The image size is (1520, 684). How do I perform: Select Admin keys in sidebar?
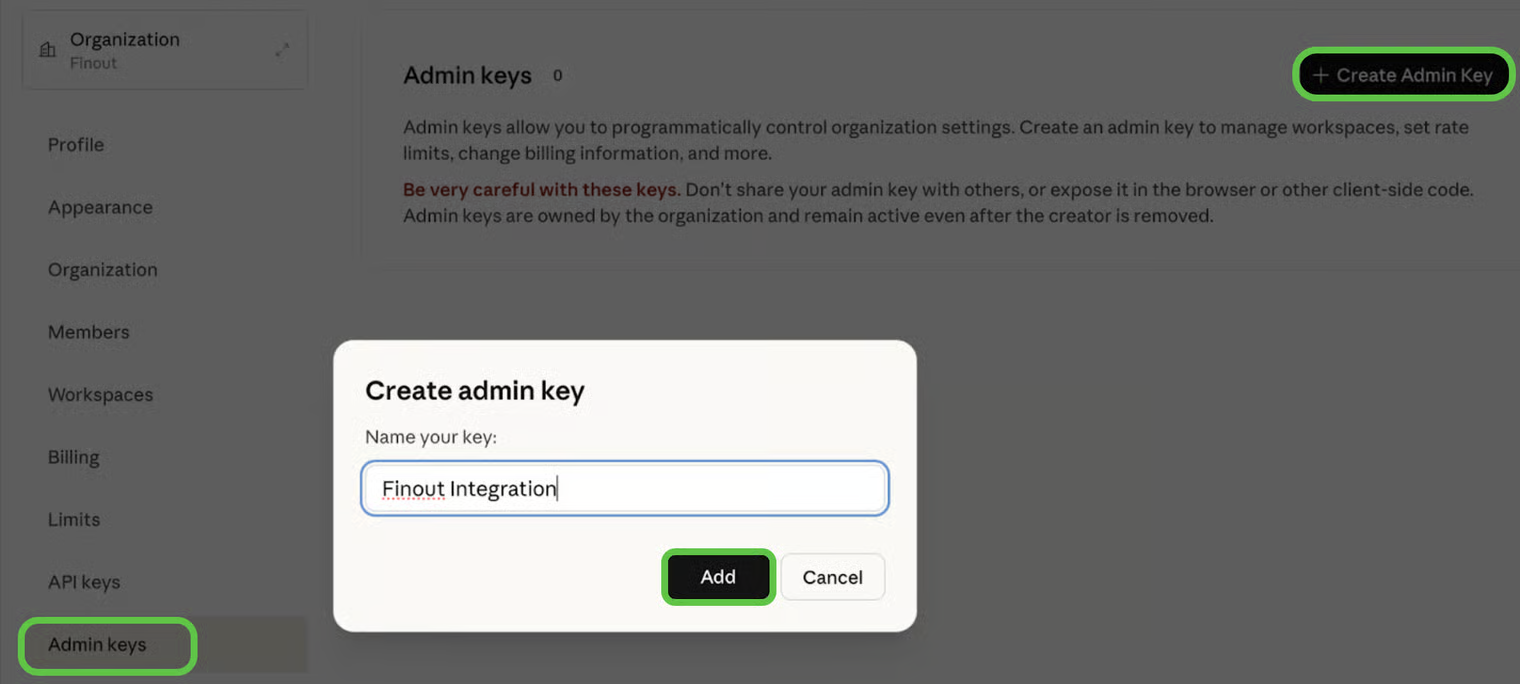click(x=97, y=645)
